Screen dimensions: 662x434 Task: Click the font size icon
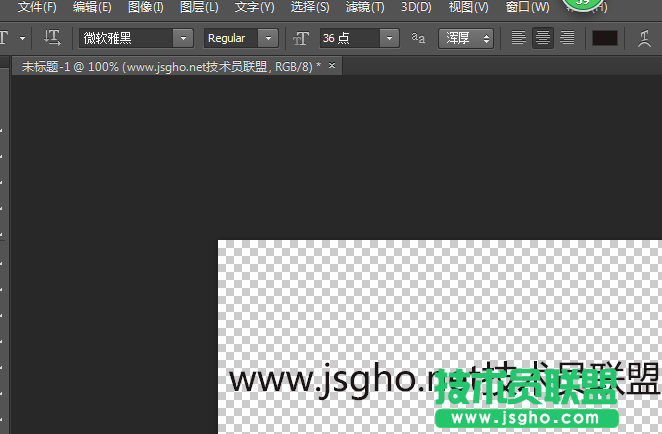click(x=301, y=38)
